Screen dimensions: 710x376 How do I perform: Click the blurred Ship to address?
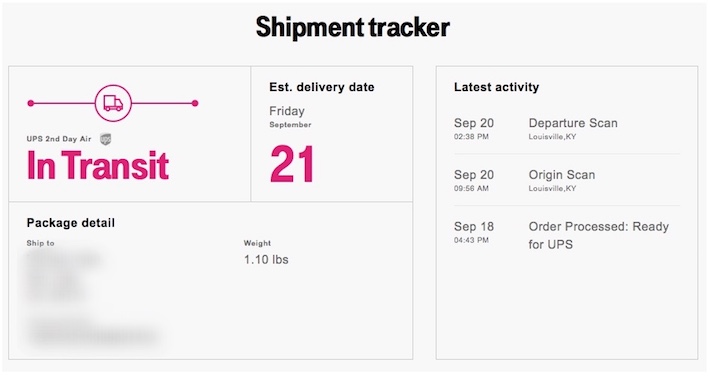[x=91, y=298]
